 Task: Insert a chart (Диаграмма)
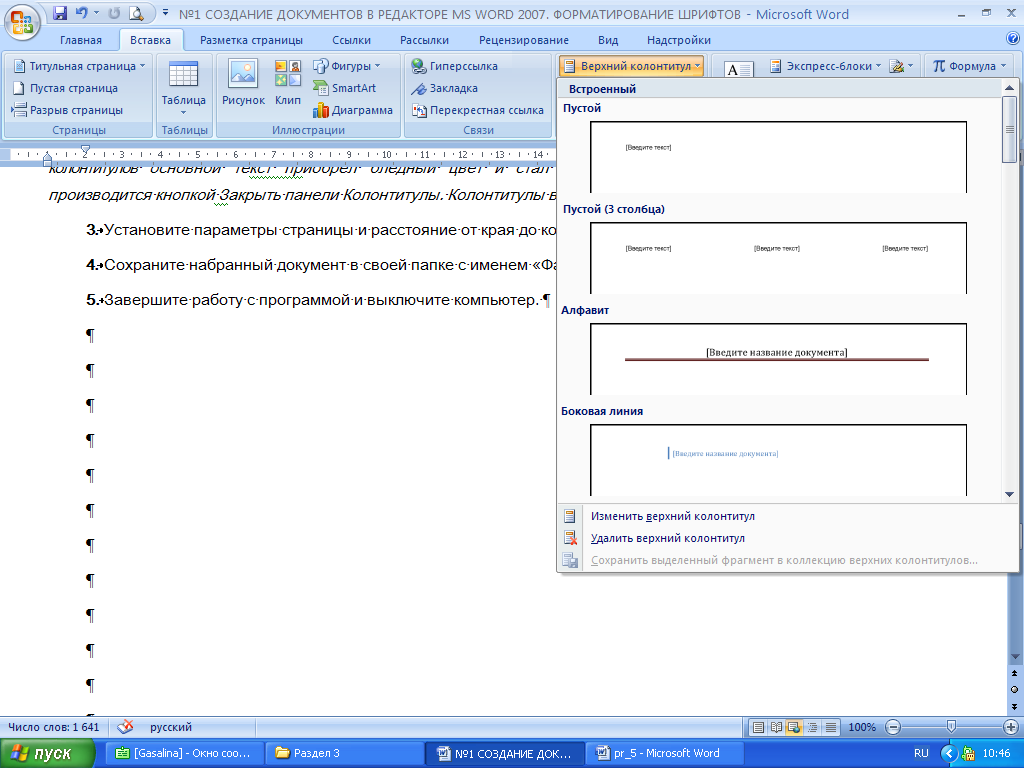coord(353,110)
